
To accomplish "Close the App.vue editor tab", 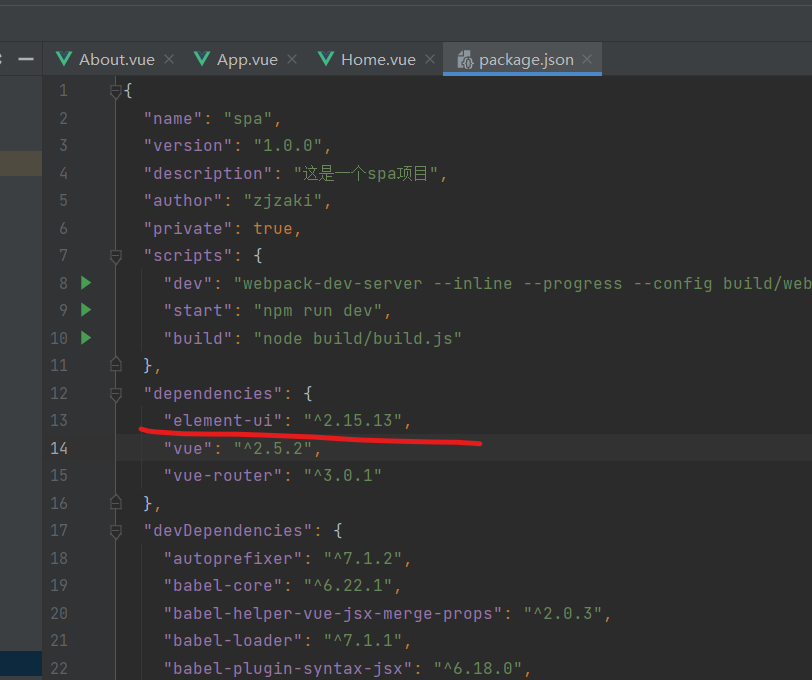I will 292,60.
